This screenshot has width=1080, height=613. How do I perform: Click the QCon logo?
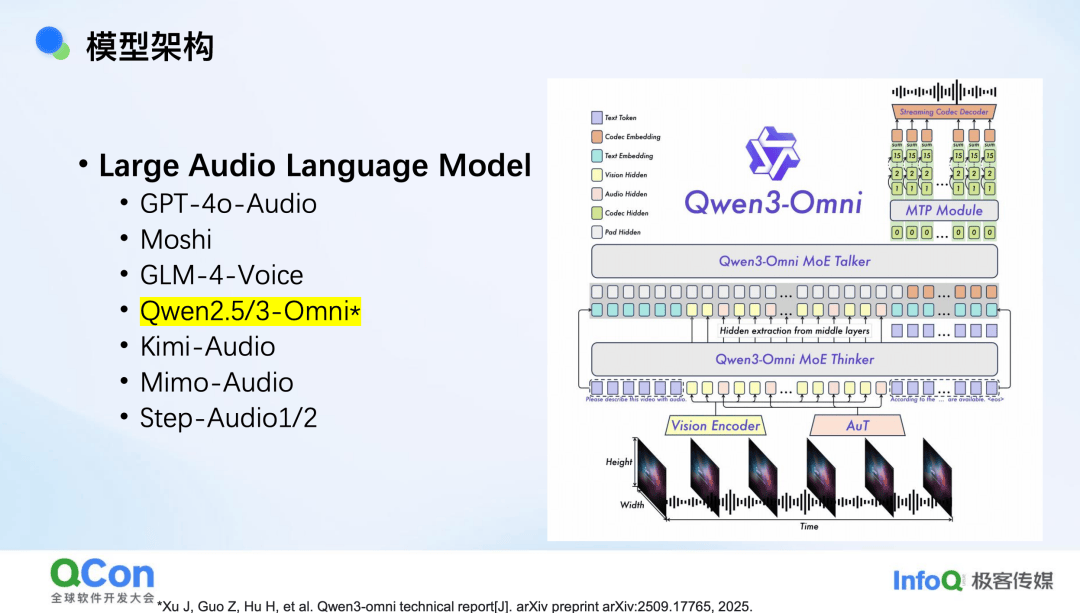[102, 574]
